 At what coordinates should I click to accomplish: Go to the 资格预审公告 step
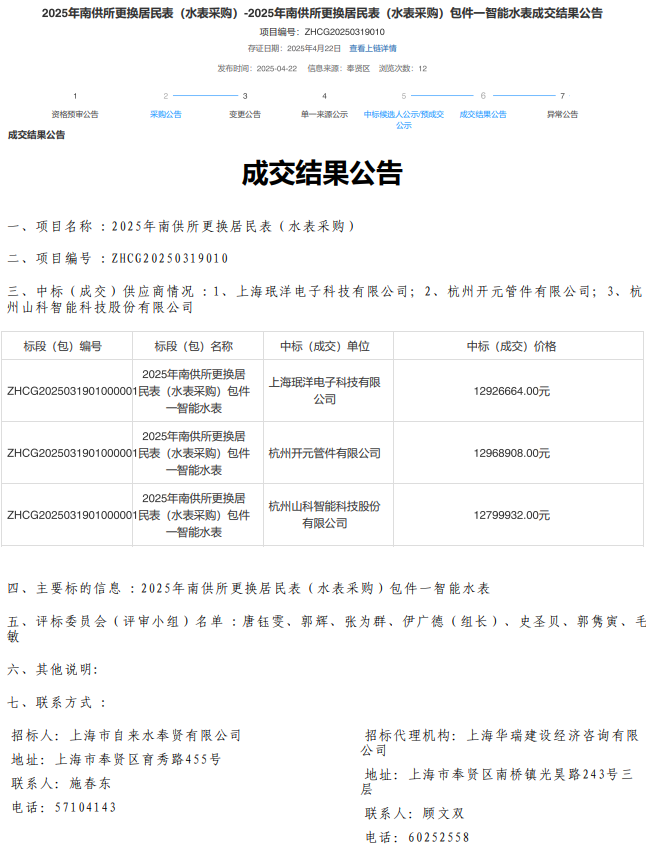coord(75,115)
